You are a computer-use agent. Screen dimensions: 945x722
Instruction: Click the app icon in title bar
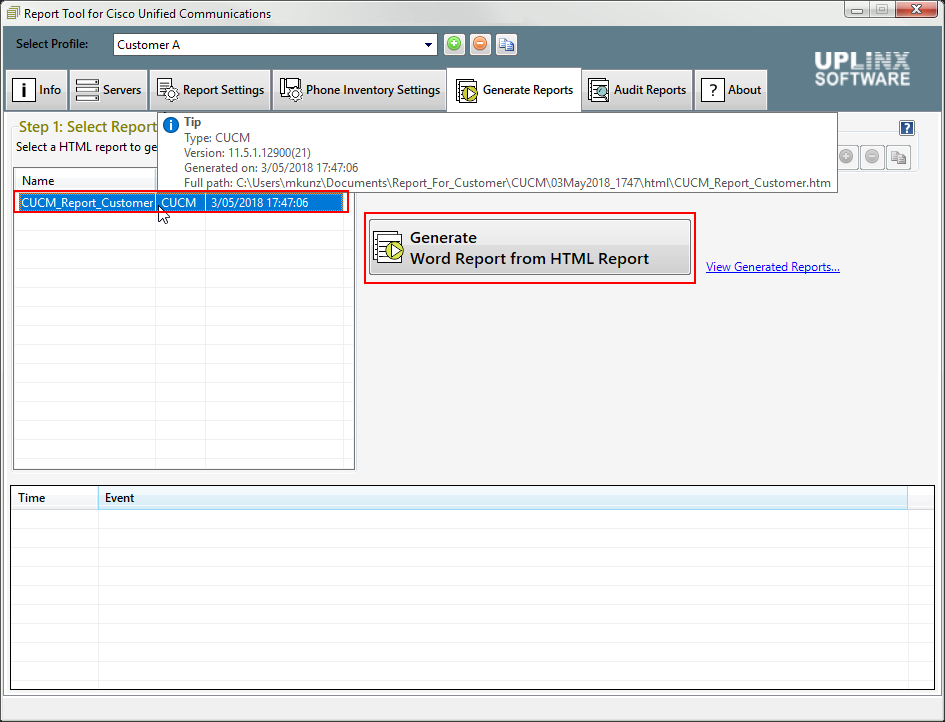coord(13,13)
